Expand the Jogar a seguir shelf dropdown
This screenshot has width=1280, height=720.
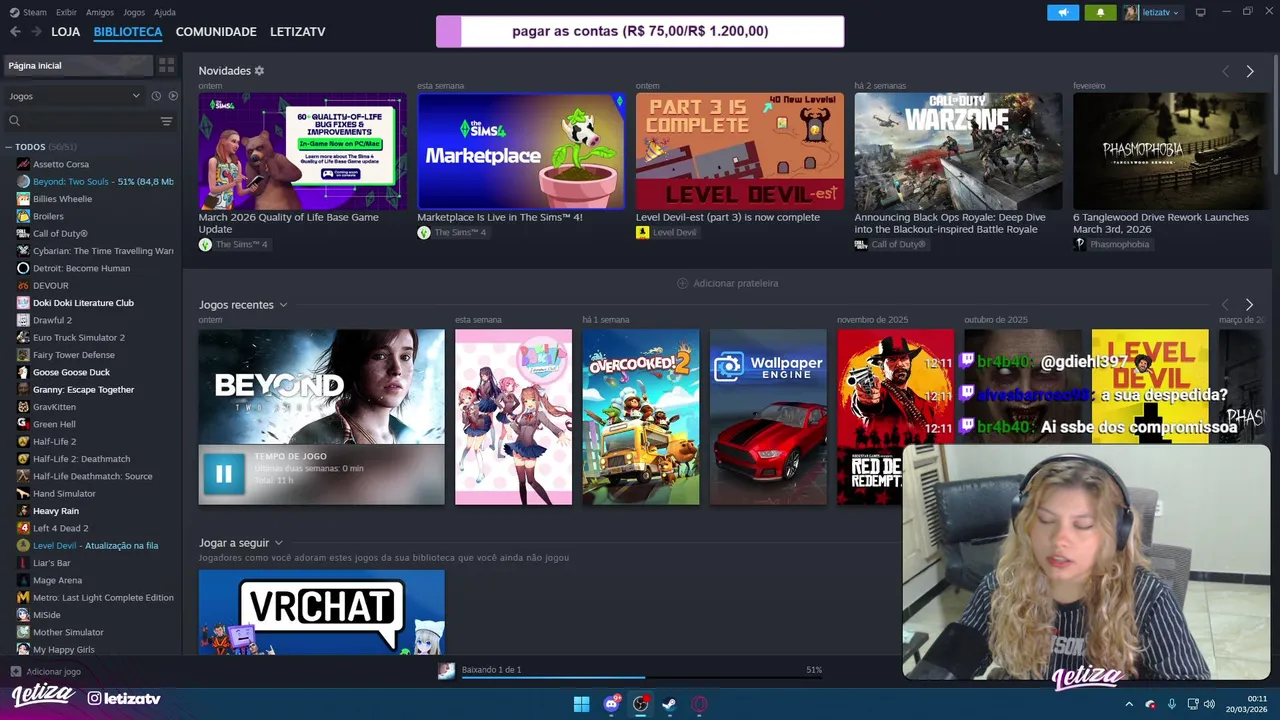tap(278, 543)
